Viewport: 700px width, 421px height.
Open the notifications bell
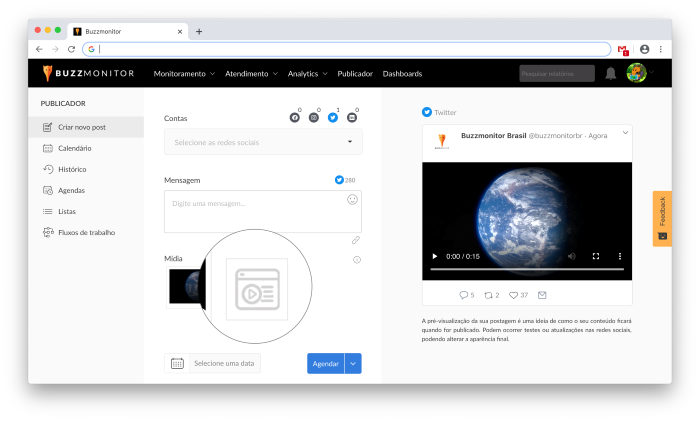click(611, 73)
